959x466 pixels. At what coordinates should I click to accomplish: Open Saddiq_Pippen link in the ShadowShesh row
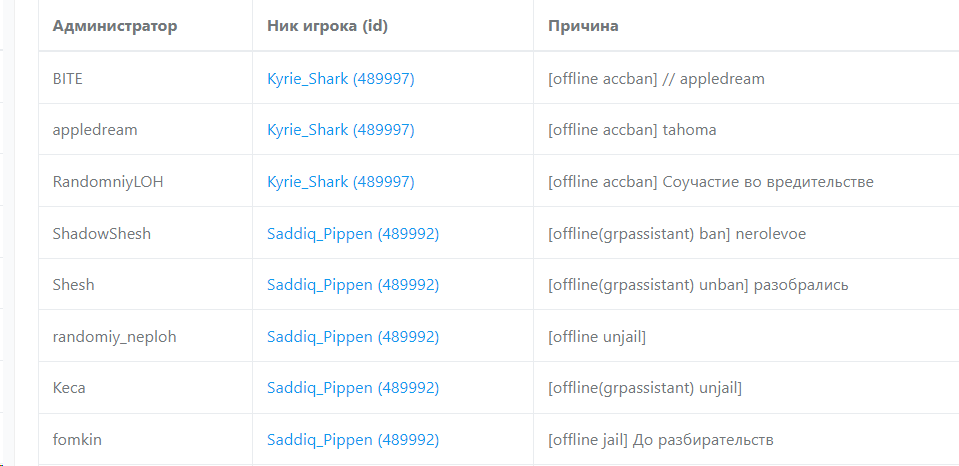tap(353, 234)
